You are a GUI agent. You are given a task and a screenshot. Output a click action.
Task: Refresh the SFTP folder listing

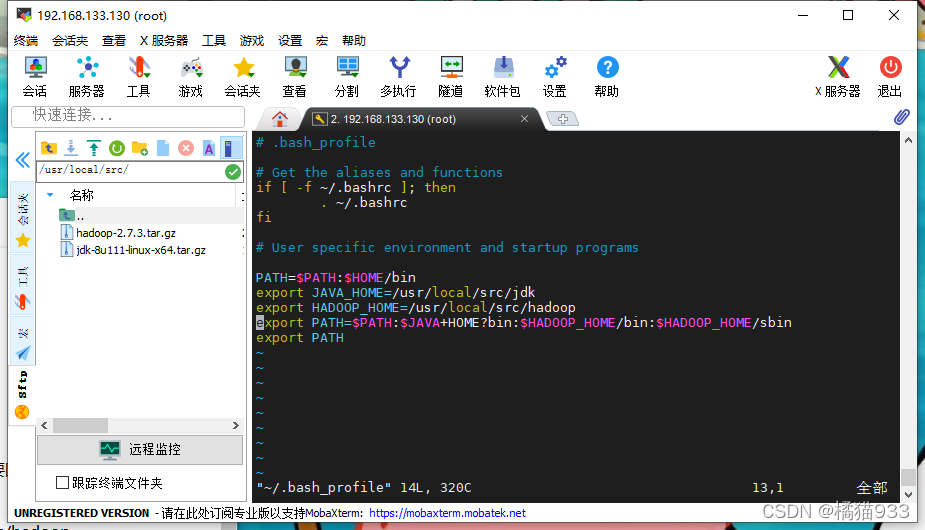pos(117,148)
